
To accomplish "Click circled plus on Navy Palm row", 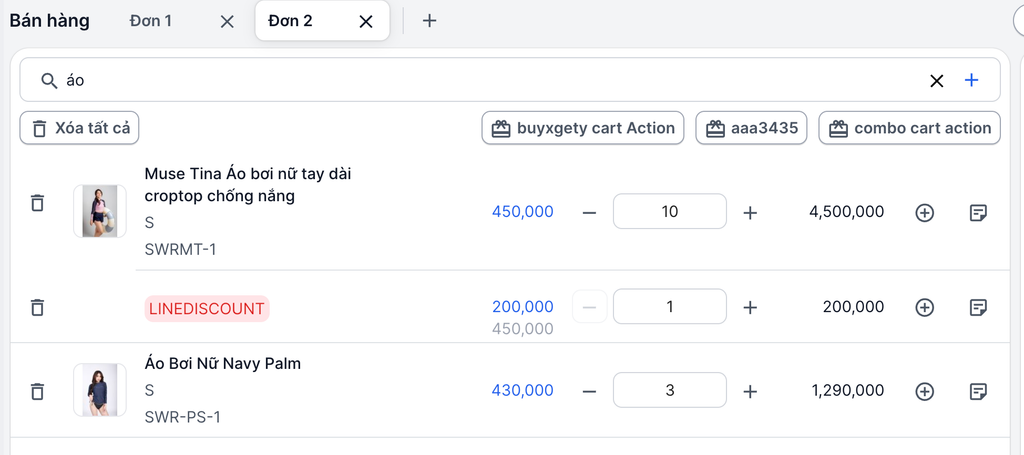I will (x=925, y=391).
